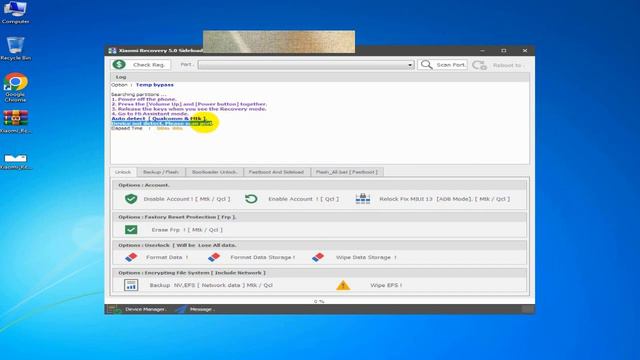The image size is (640, 360).
Task: Click the Reboot to label
Action: [x=507, y=65]
